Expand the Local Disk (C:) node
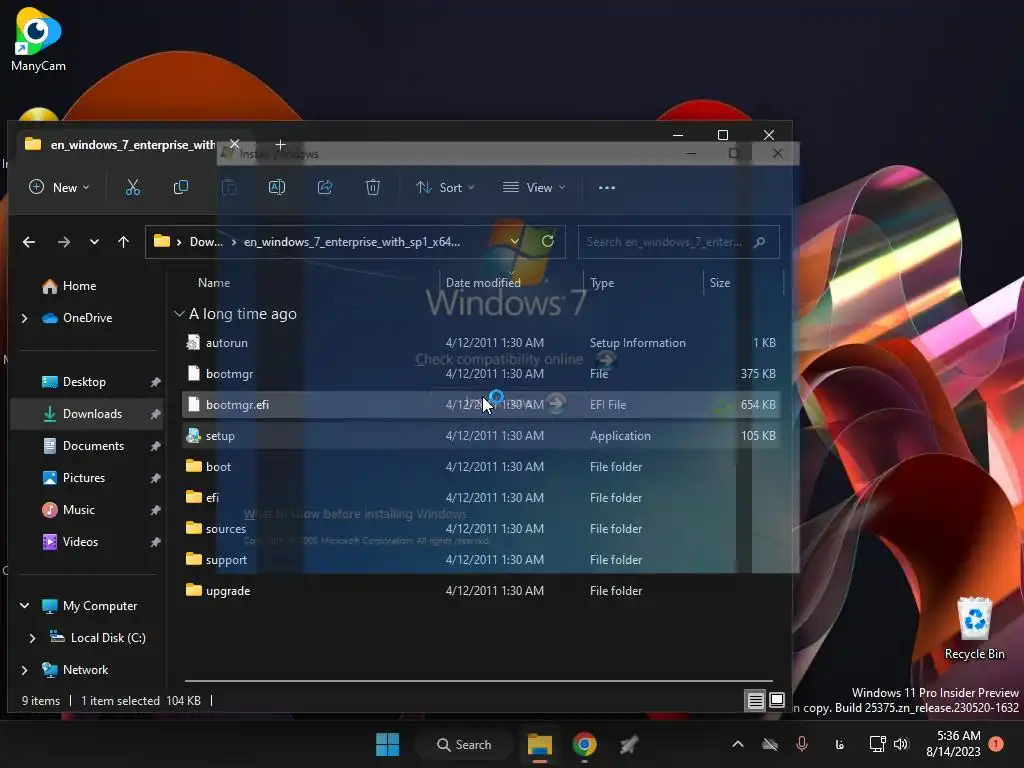 tap(32, 638)
